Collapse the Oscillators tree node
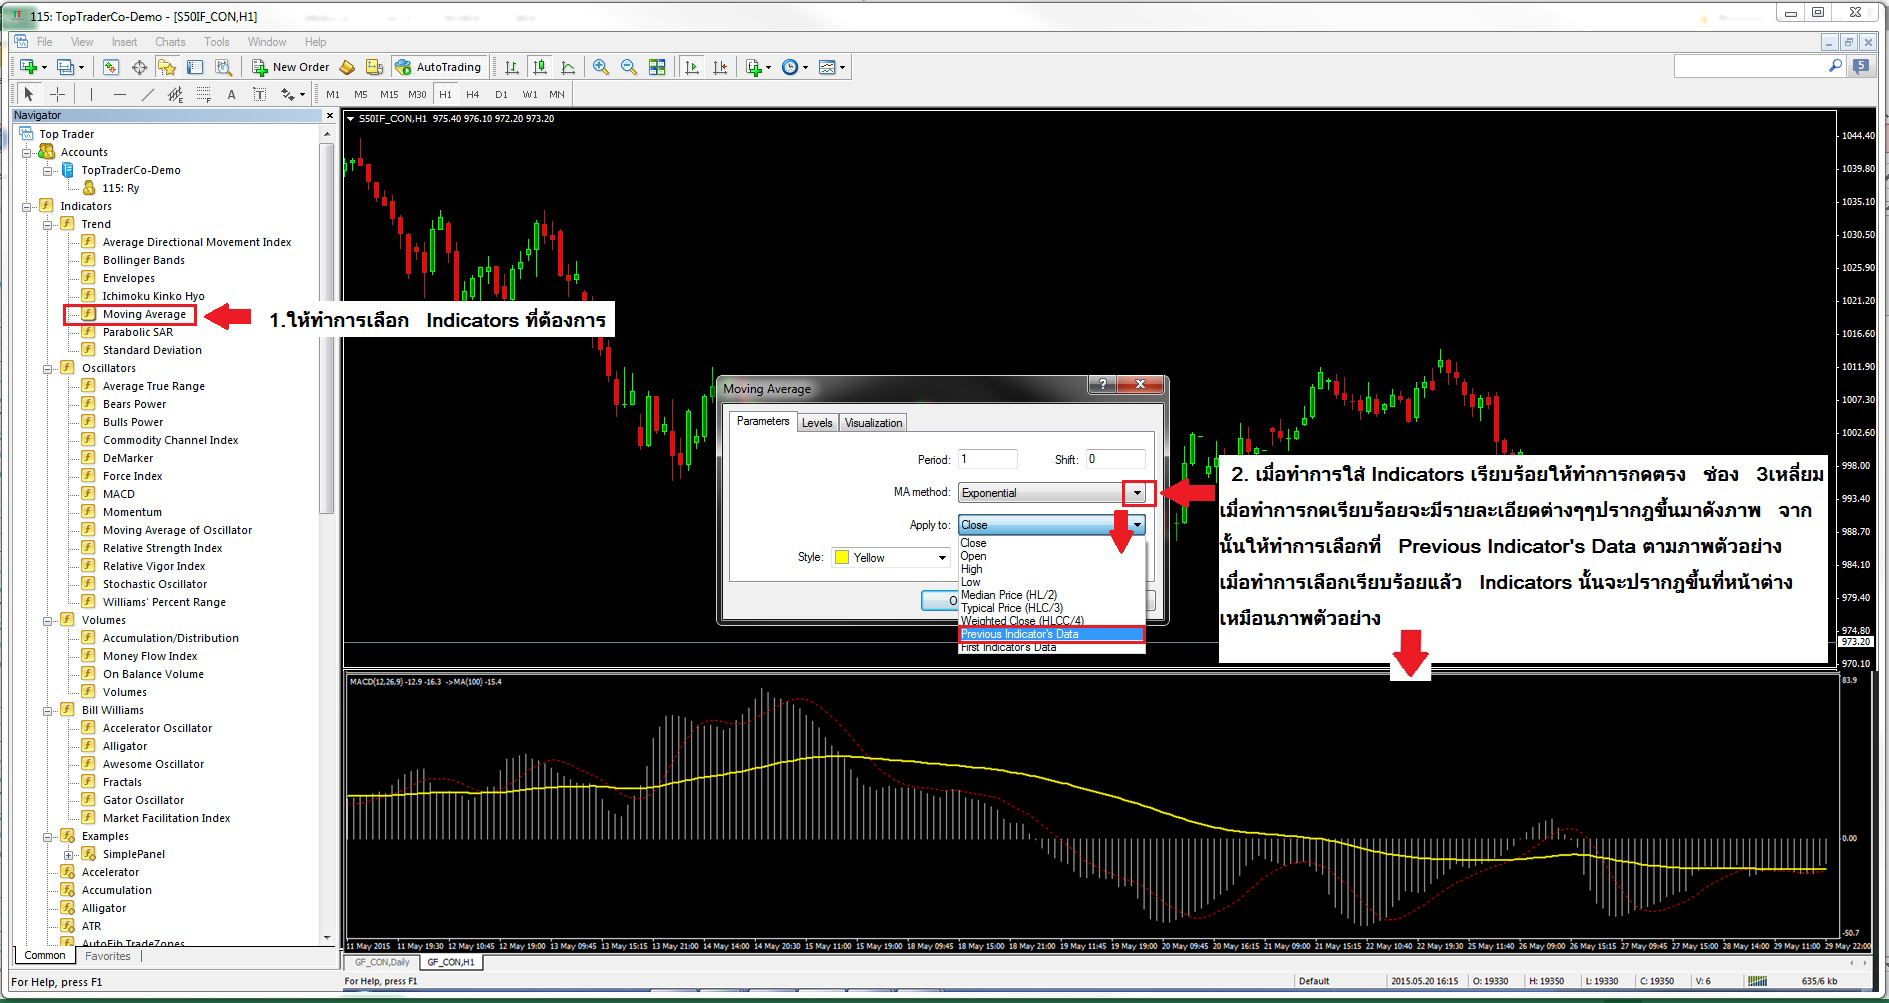Viewport: 1889px width, 1003px height. [47, 368]
